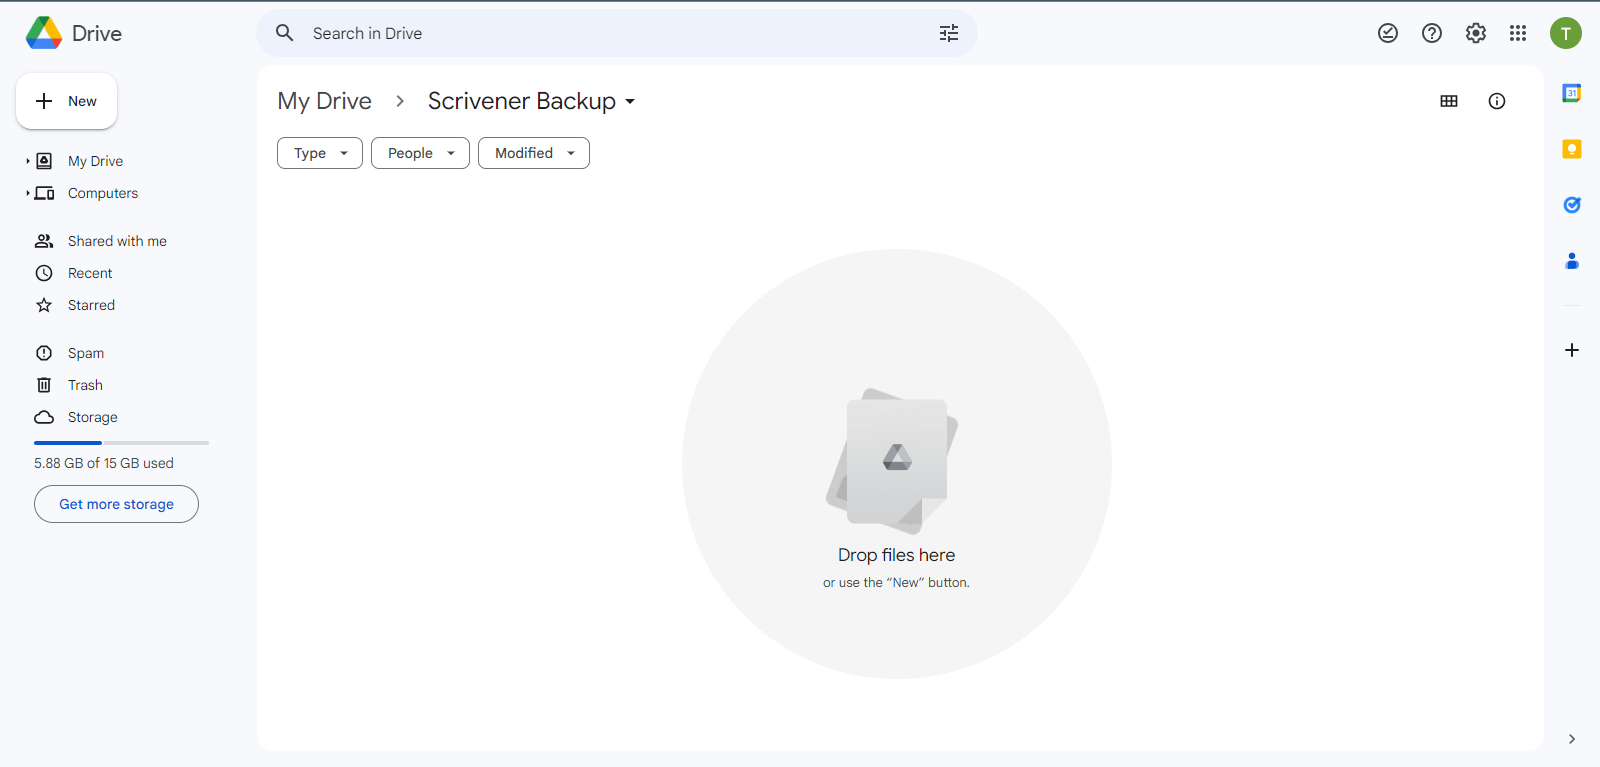Viewport: 1600px width, 767px height.
Task: Open the Modified filter dropdown
Action: pos(534,153)
